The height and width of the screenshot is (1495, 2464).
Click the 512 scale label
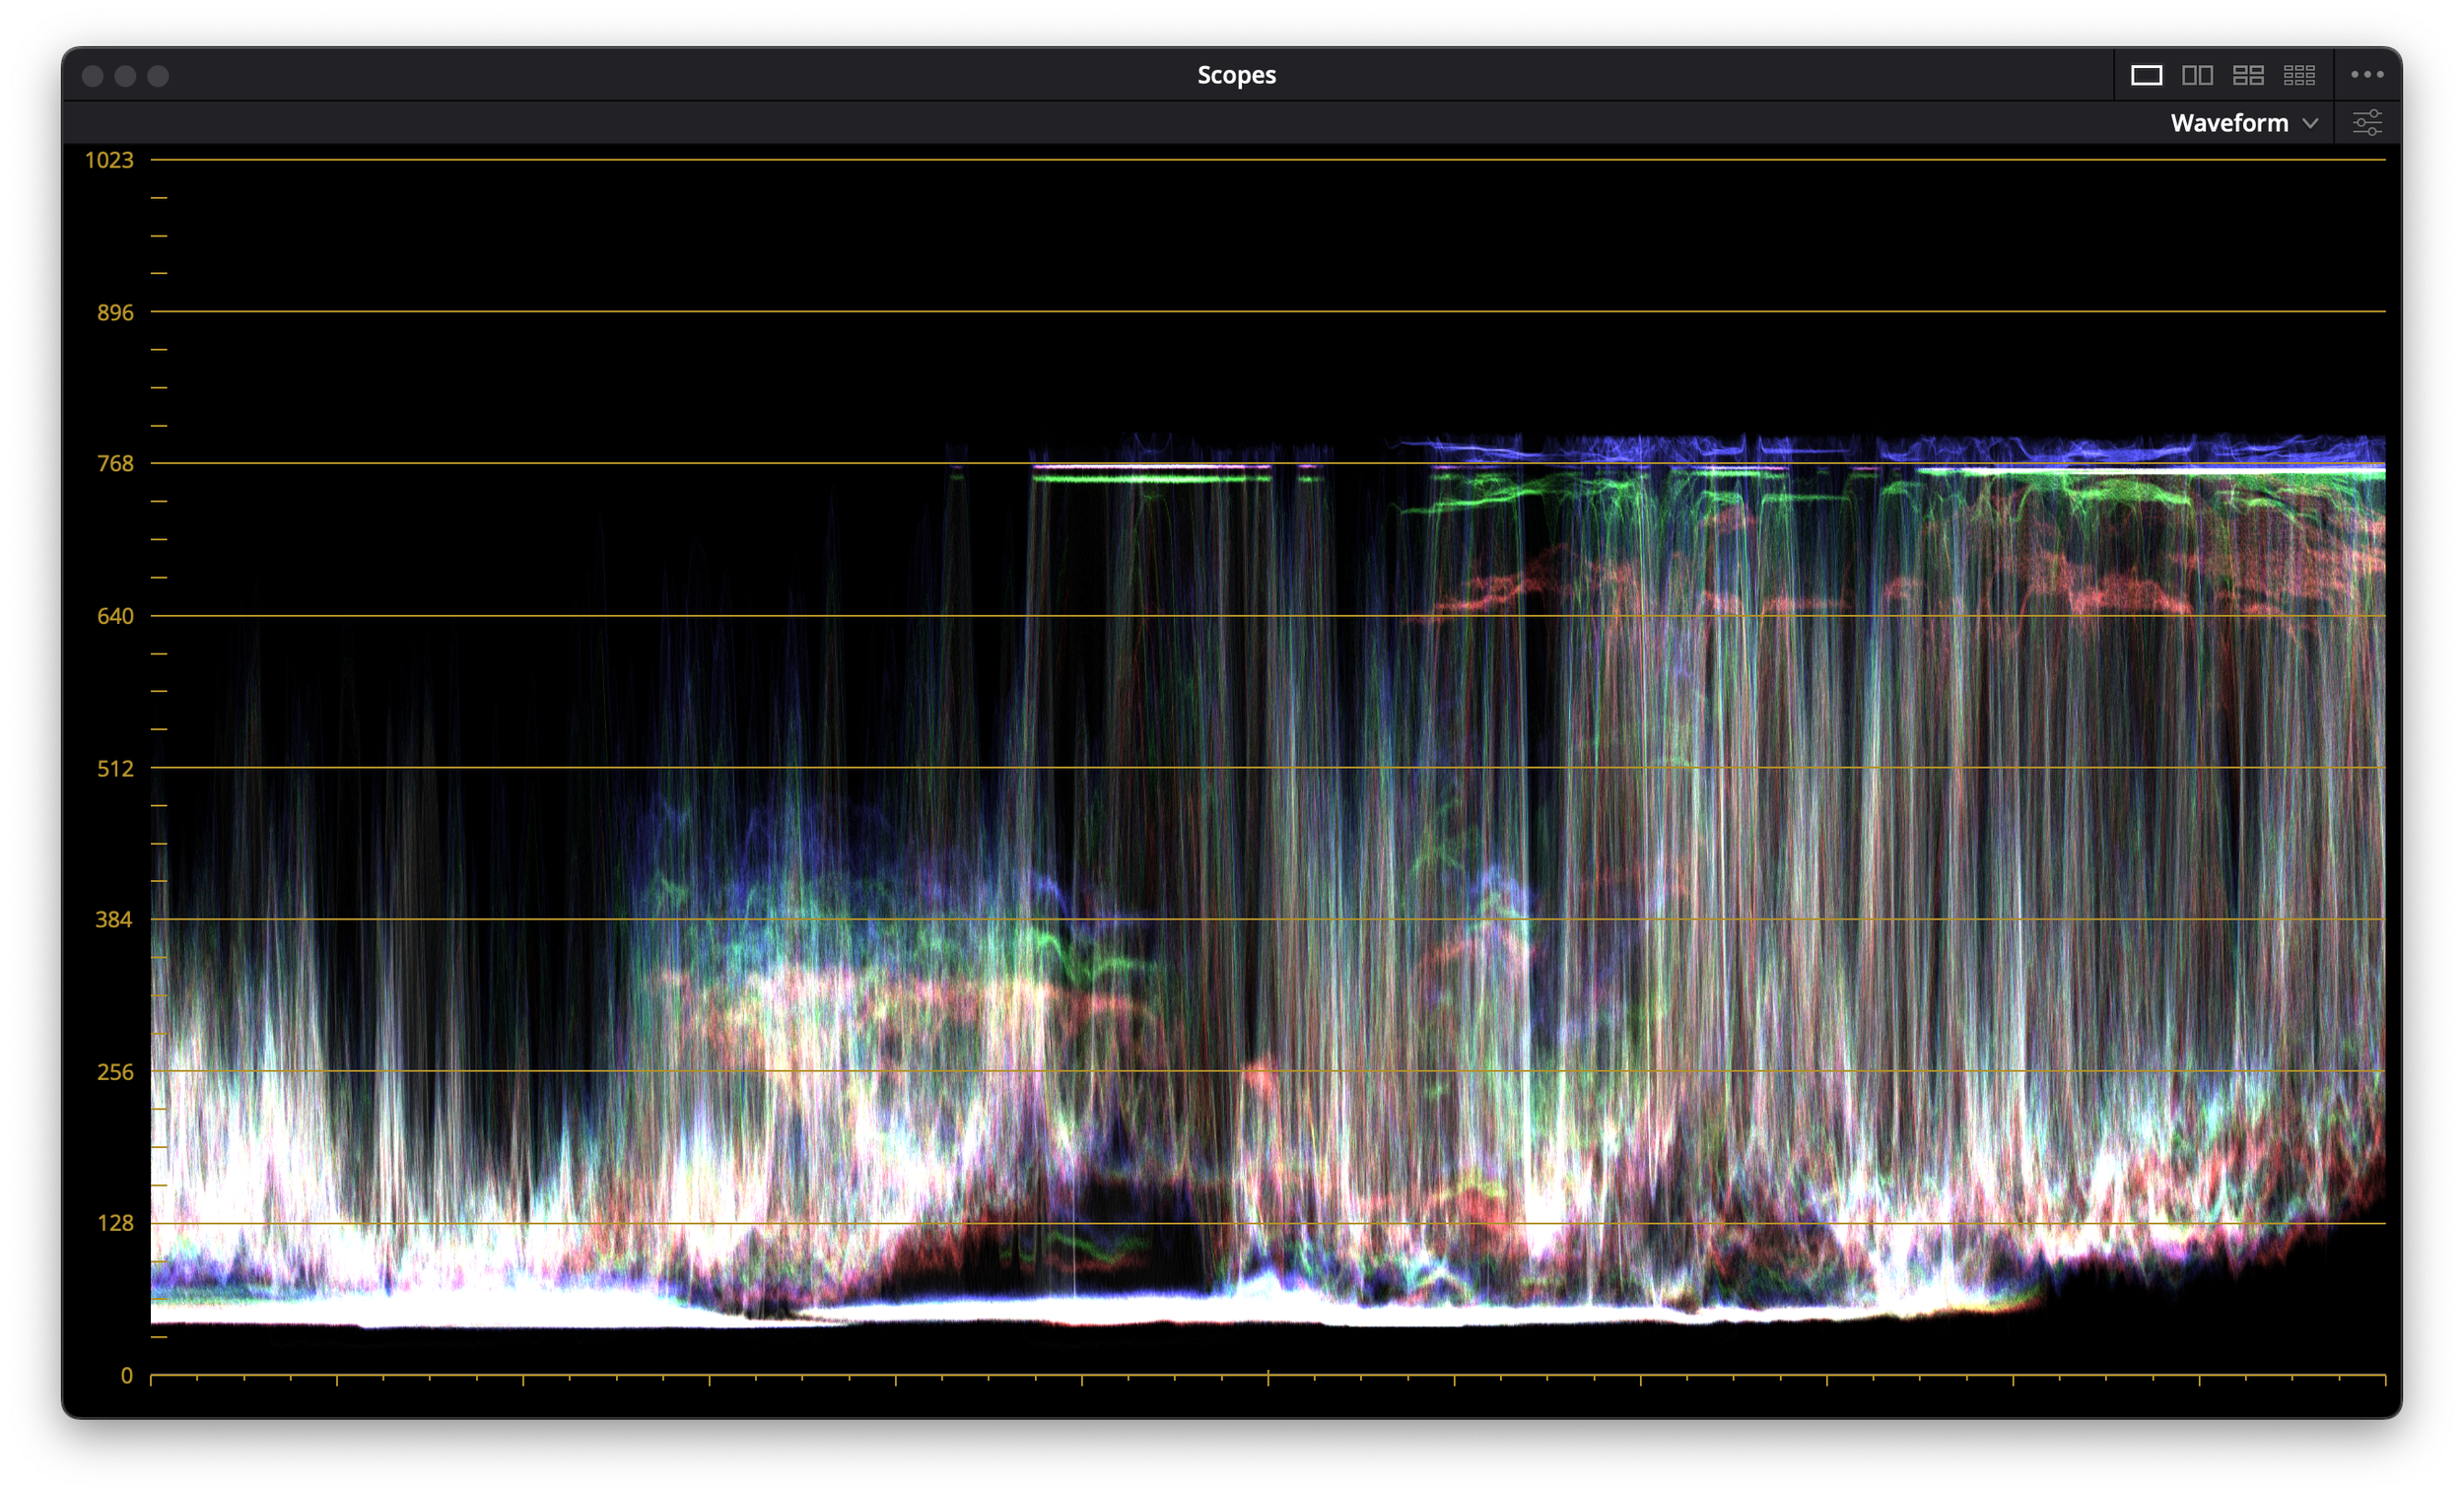pyautogui.click(x=115, y=768)
